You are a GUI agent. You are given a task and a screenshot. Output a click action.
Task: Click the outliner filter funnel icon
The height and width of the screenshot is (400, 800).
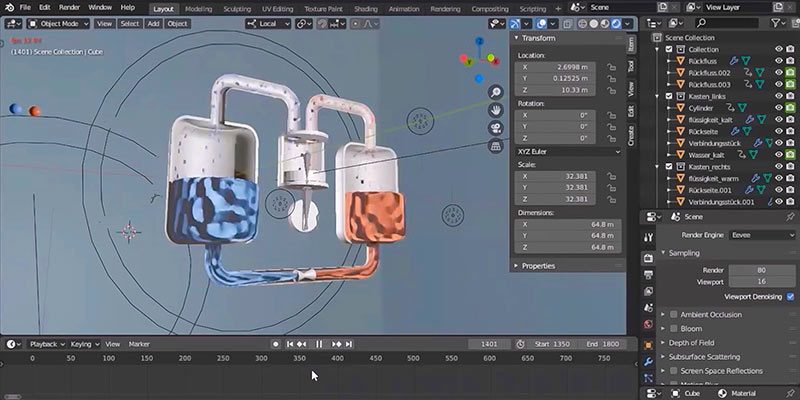coord(776,23)
